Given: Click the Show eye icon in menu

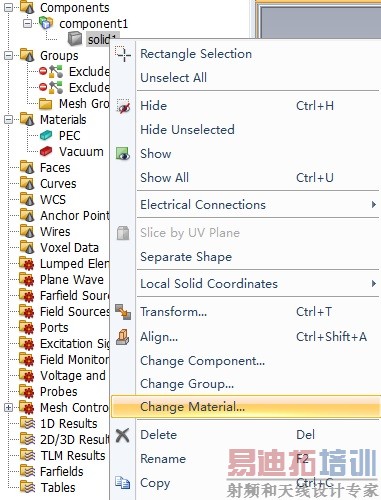Looking at the screenshot, I should coord(123,154).
